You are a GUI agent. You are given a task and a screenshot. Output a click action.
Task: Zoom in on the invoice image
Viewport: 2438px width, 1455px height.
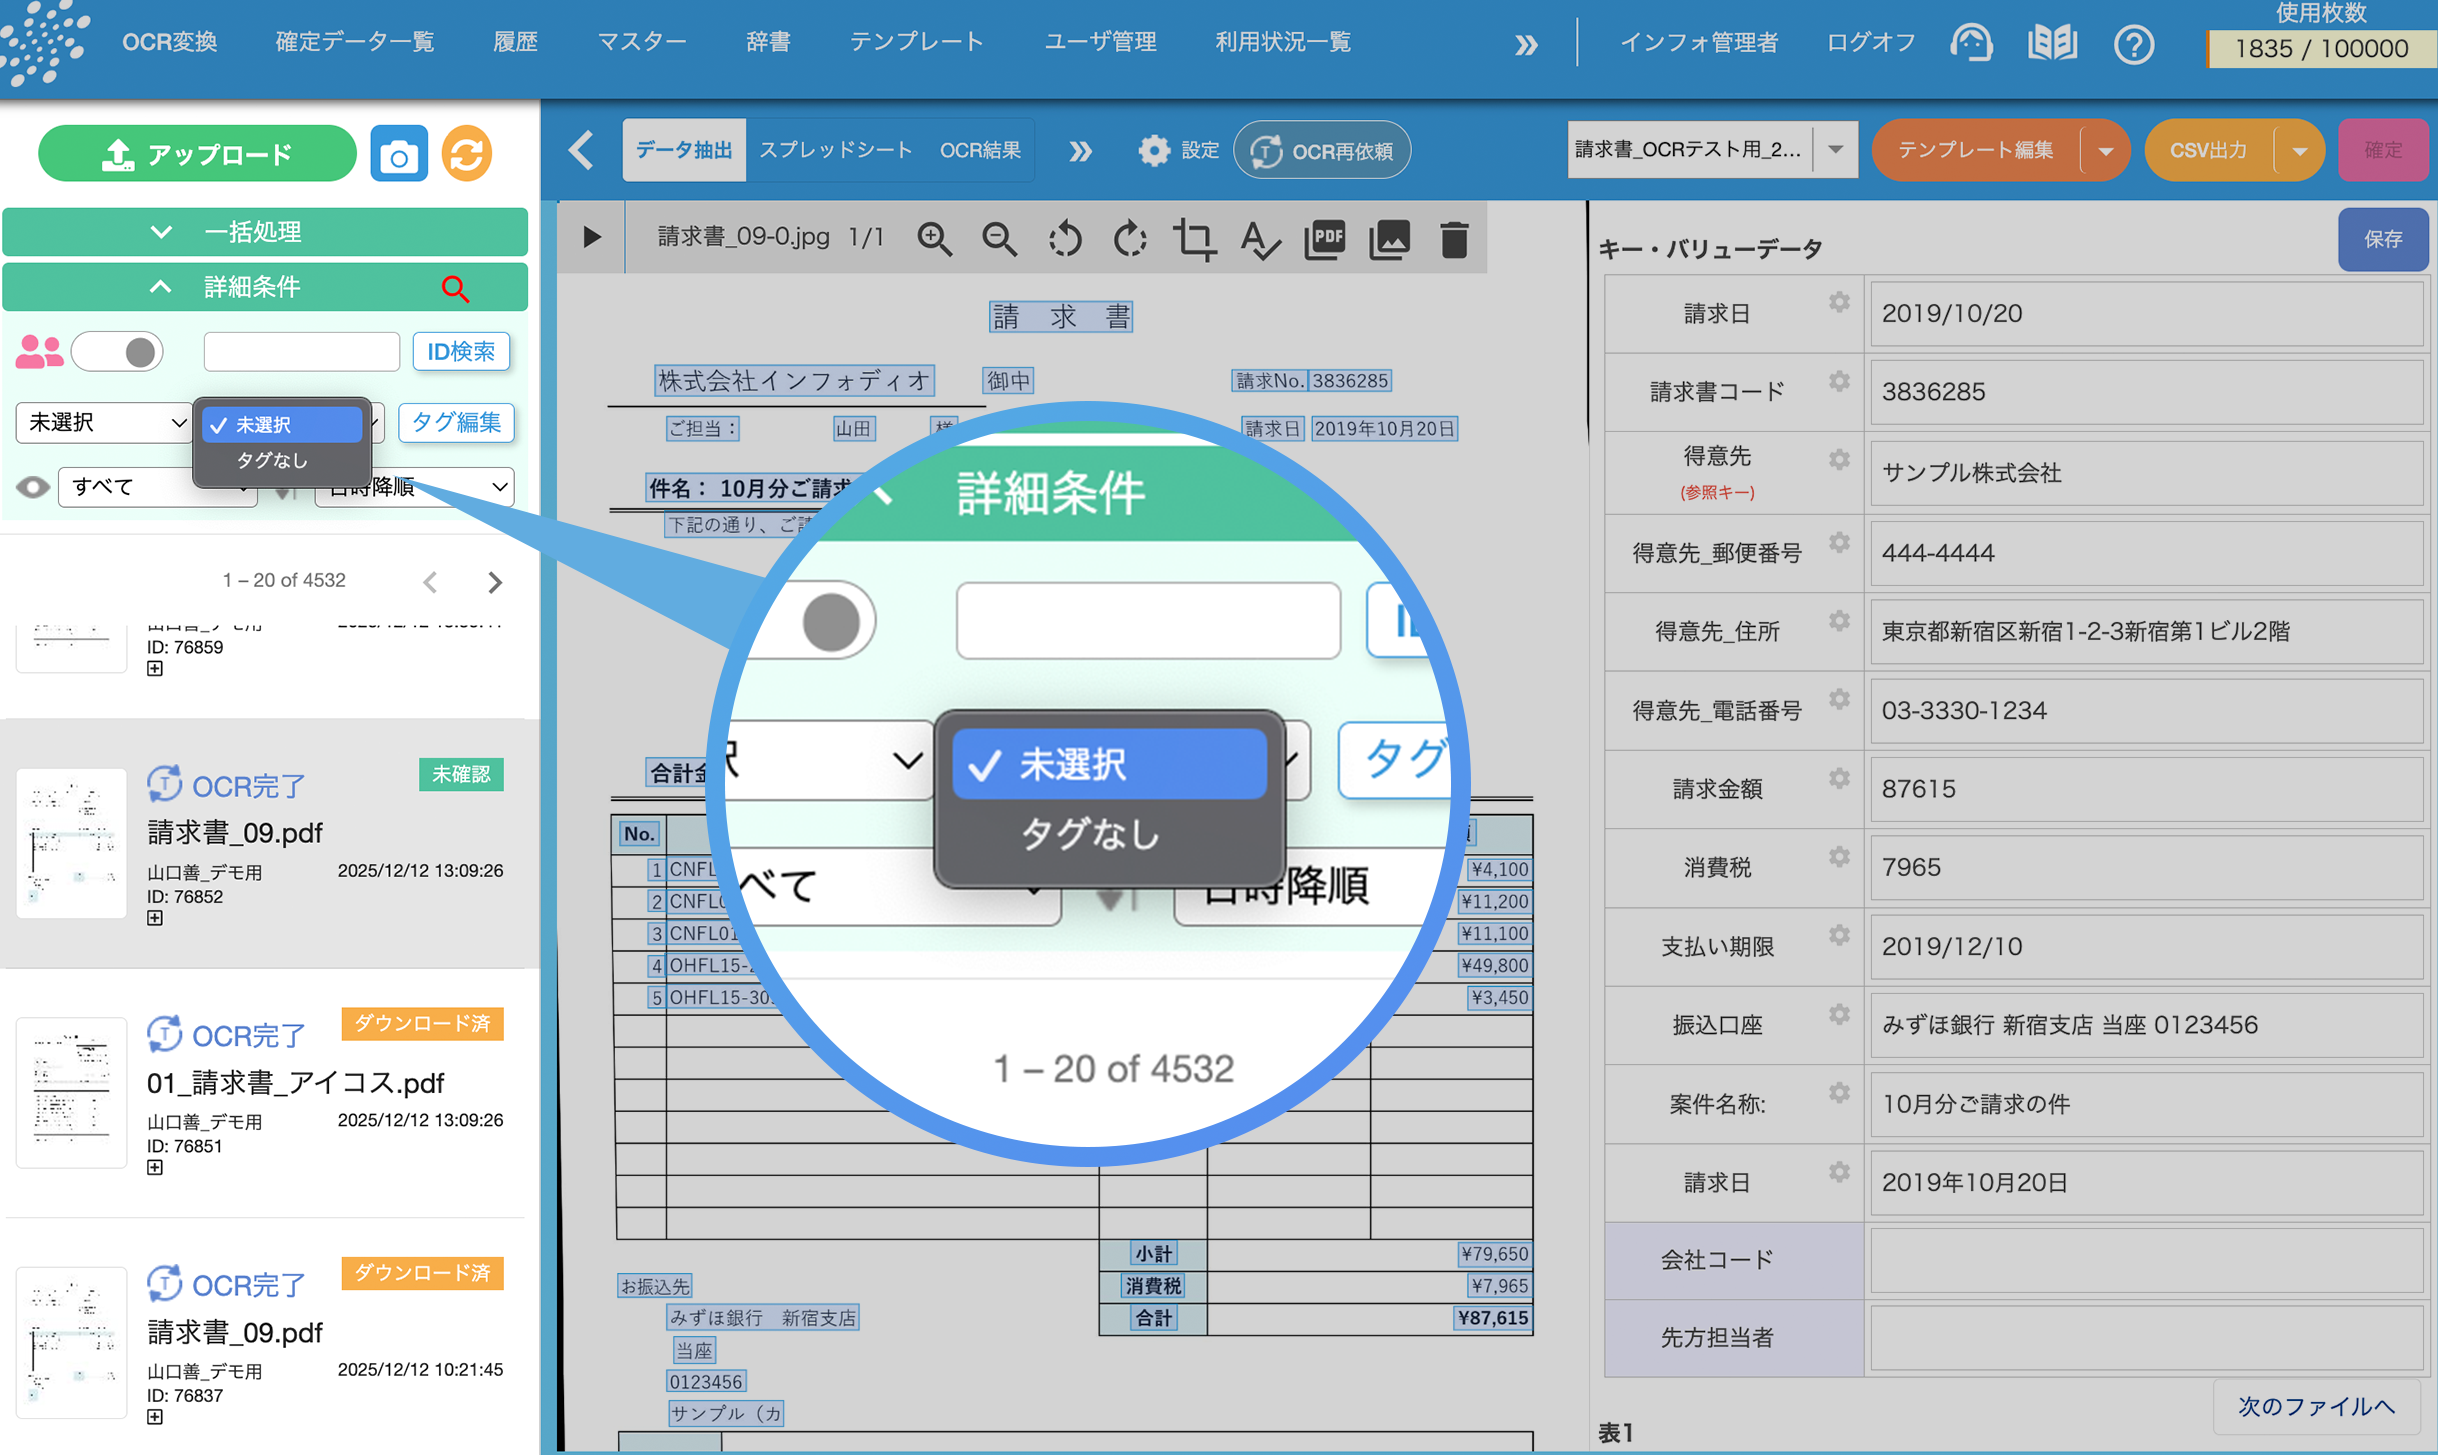coord(935,238)
